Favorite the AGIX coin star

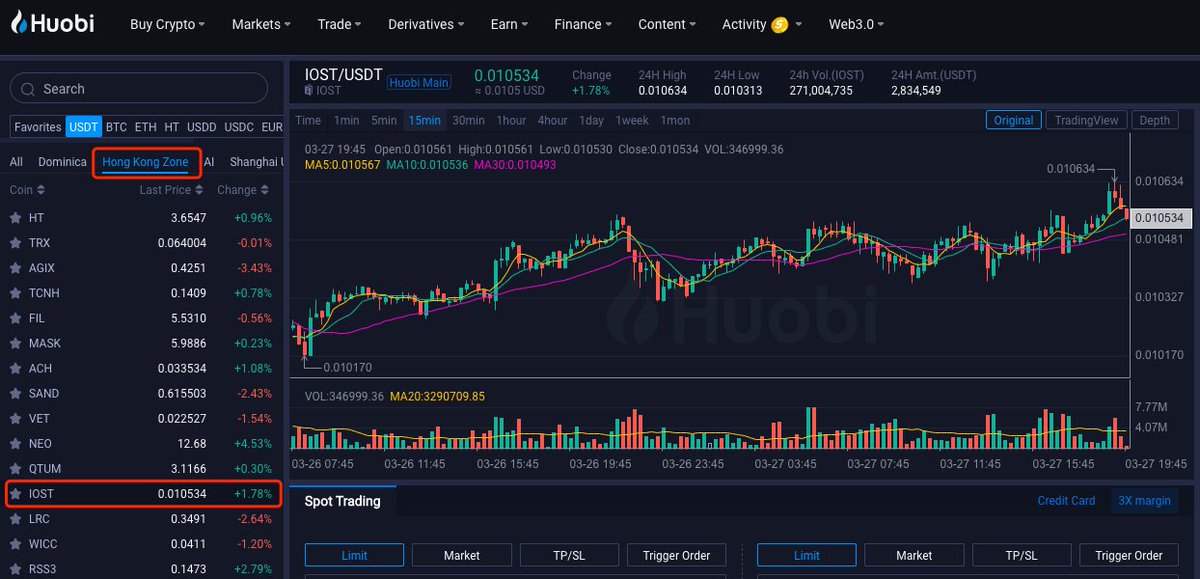(14, 268)
